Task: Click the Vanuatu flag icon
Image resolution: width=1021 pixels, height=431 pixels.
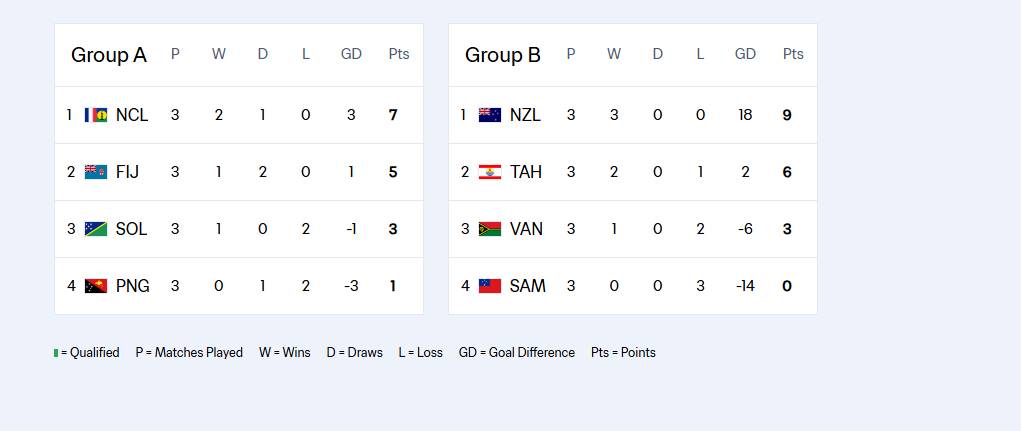Action: (490, 229)
